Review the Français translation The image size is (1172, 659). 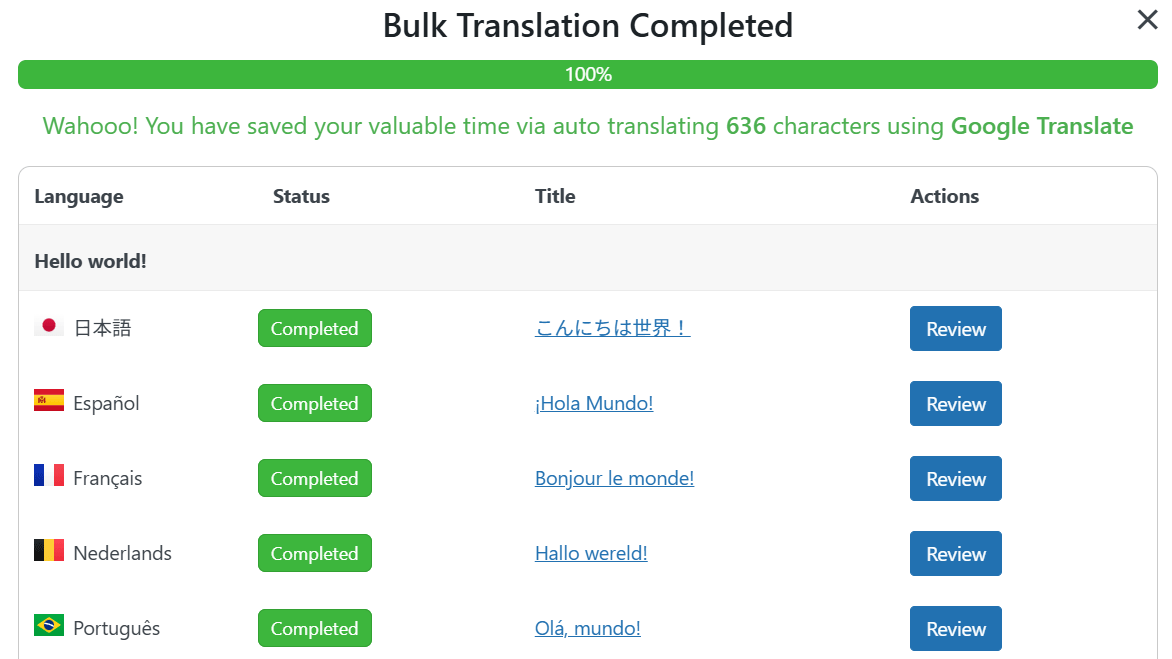pos(955,479)
